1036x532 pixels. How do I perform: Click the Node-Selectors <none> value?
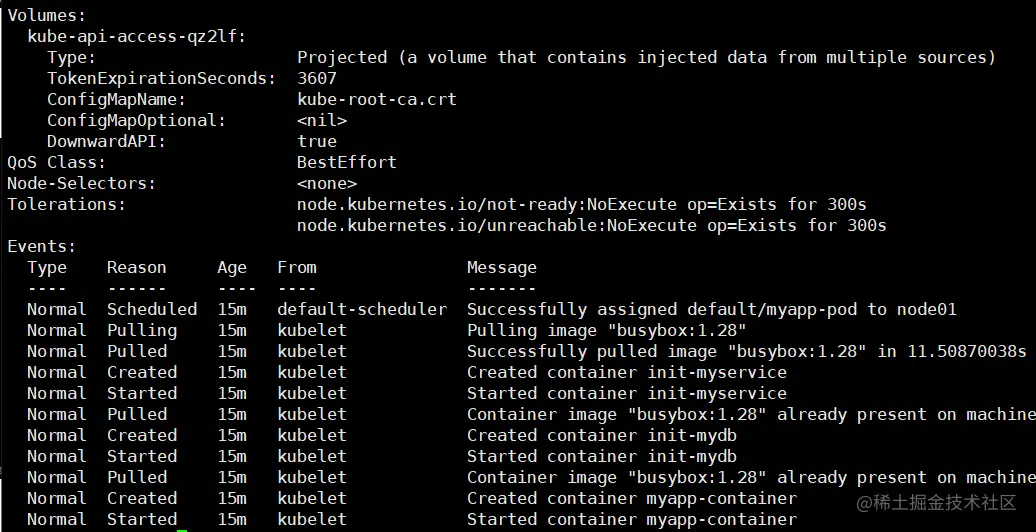coord(326,183)
